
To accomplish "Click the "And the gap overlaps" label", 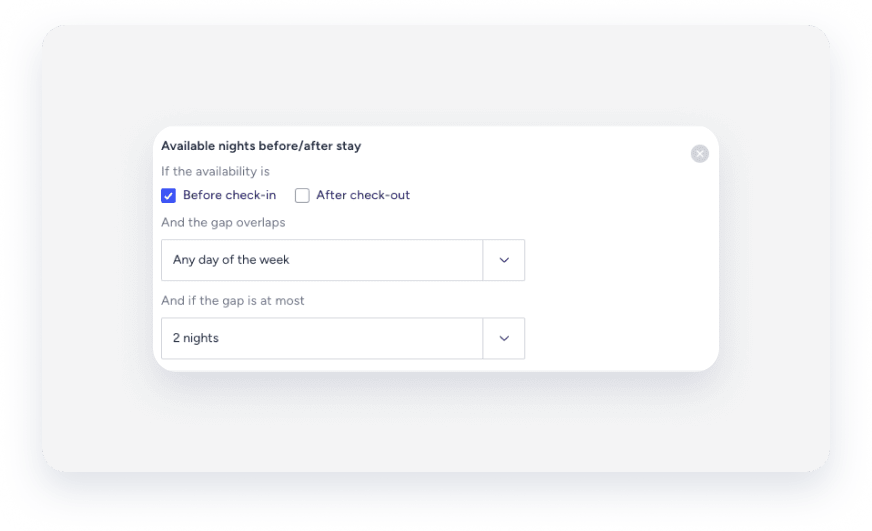I will [223, 222].
